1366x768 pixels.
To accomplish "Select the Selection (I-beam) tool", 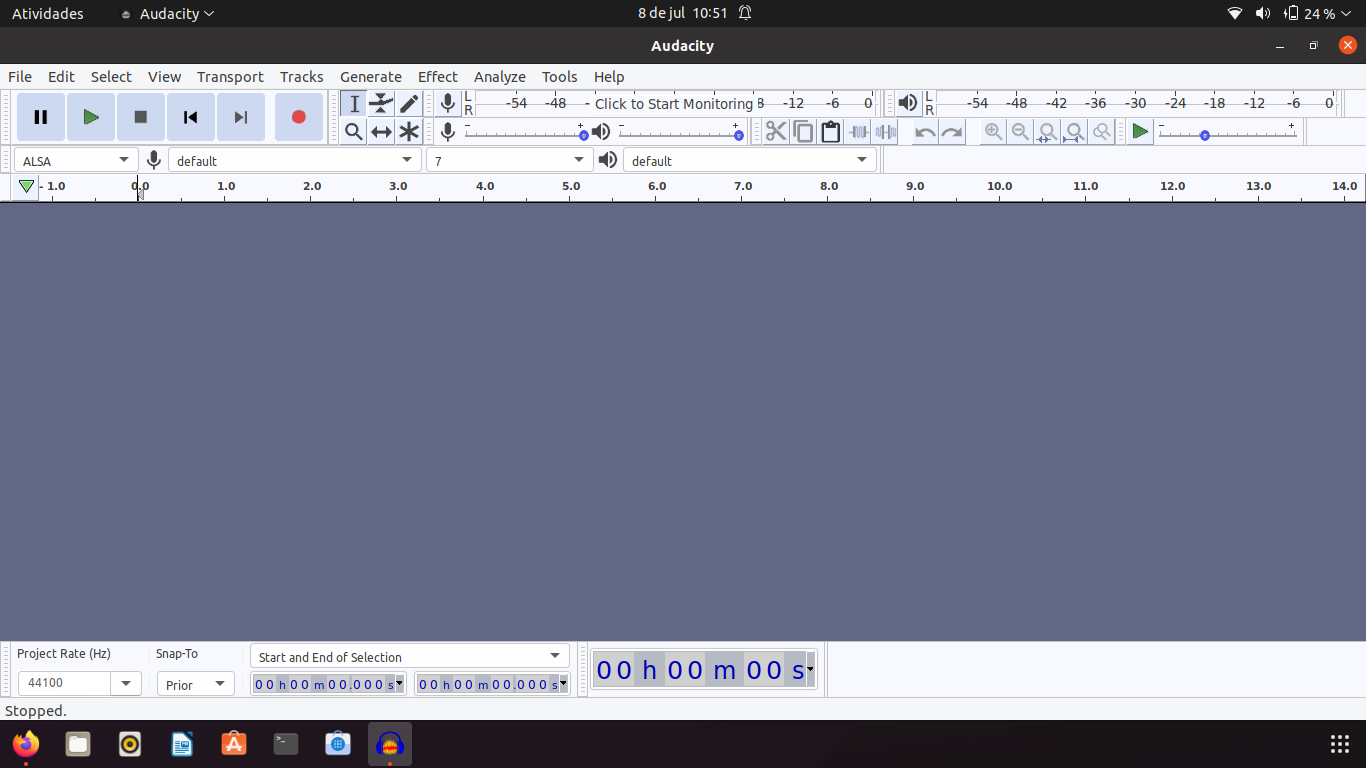I will tap(354, 104).
